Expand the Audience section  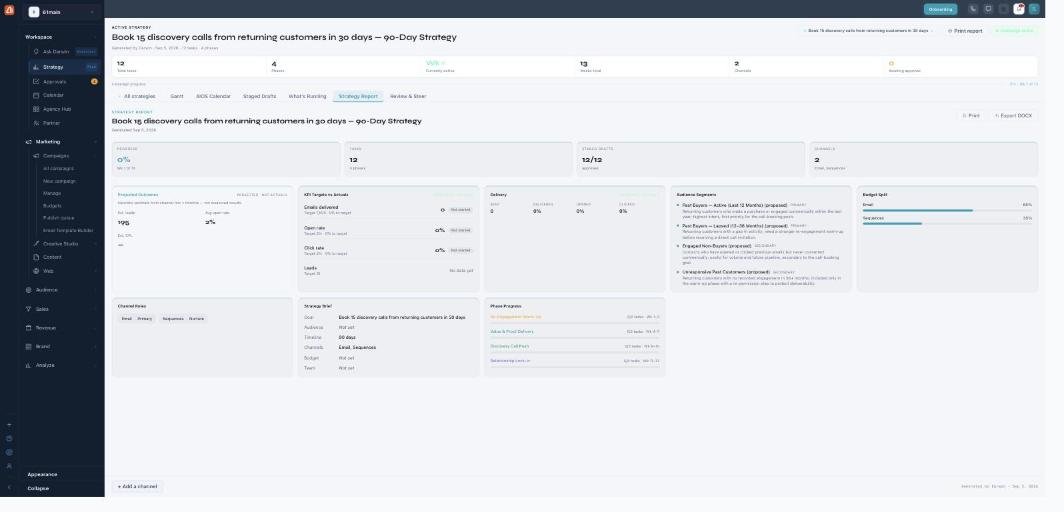61,290
